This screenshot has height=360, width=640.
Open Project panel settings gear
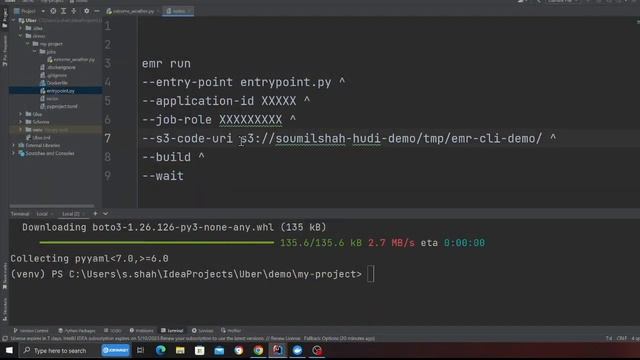click(87, 11)
